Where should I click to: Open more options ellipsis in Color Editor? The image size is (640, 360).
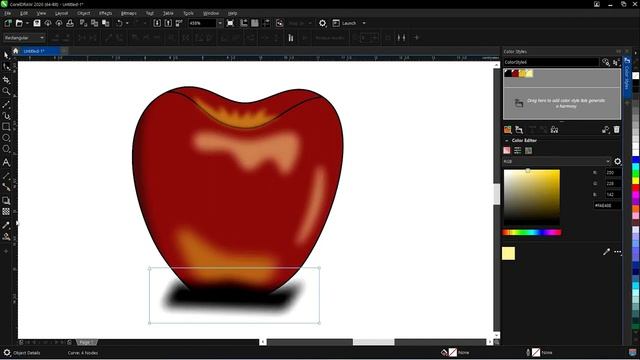tap(617, 252)
